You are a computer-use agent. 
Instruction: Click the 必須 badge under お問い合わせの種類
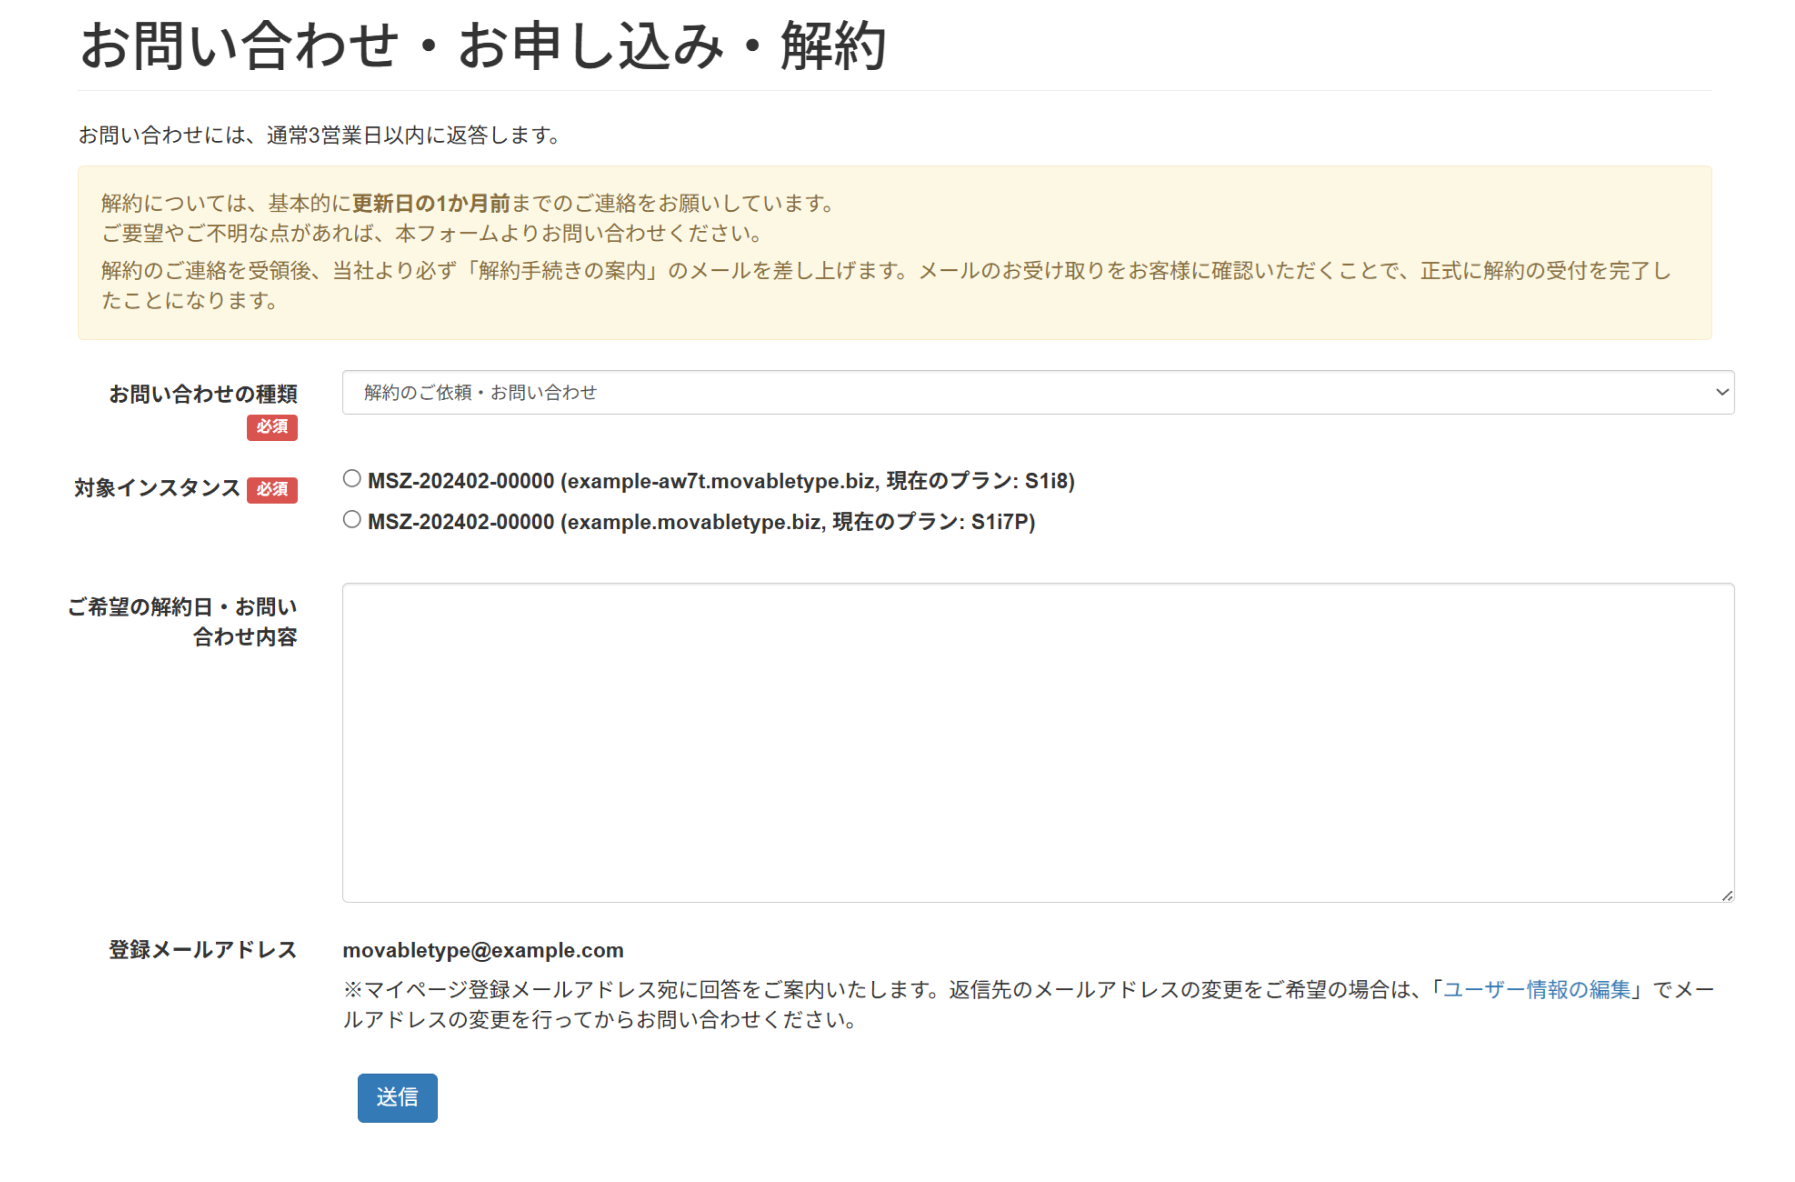272,427
